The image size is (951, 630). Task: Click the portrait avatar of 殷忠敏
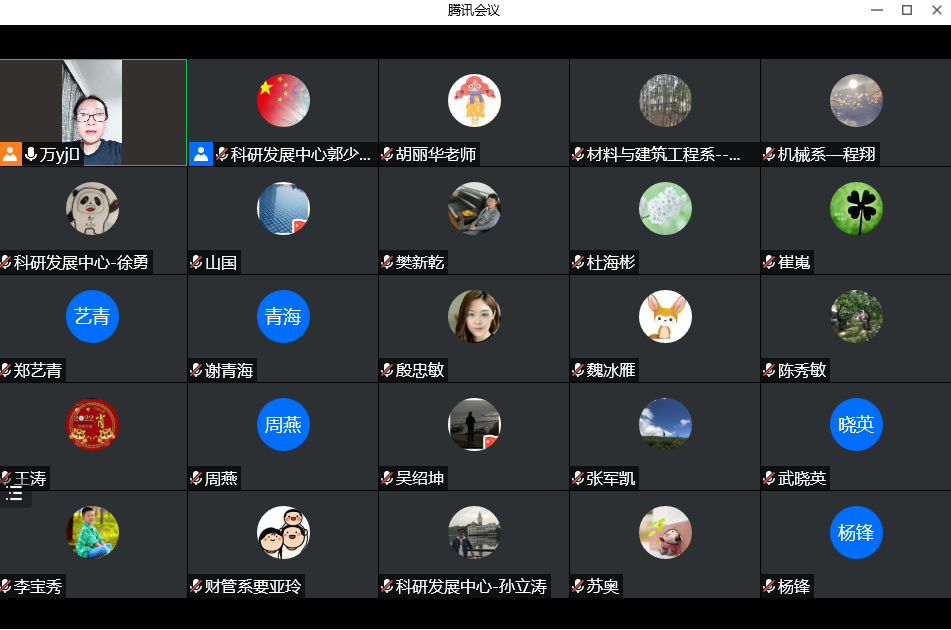coord(474,317)
